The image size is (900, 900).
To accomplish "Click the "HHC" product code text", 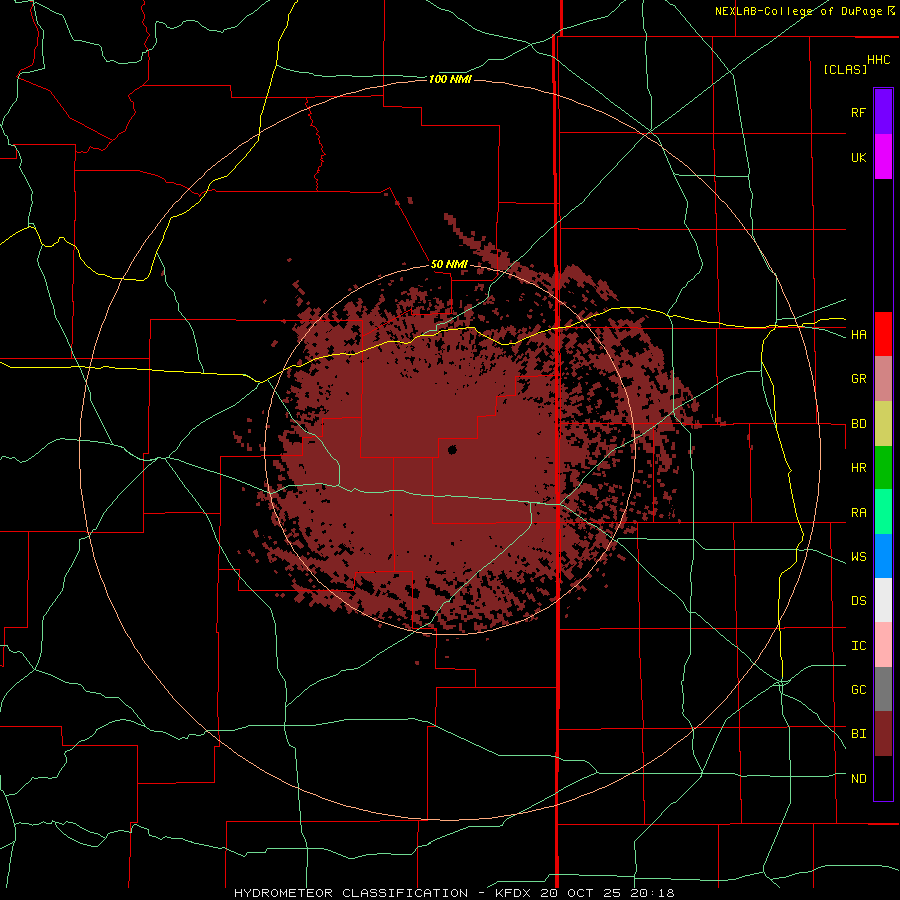I will (x=878, y=60).
